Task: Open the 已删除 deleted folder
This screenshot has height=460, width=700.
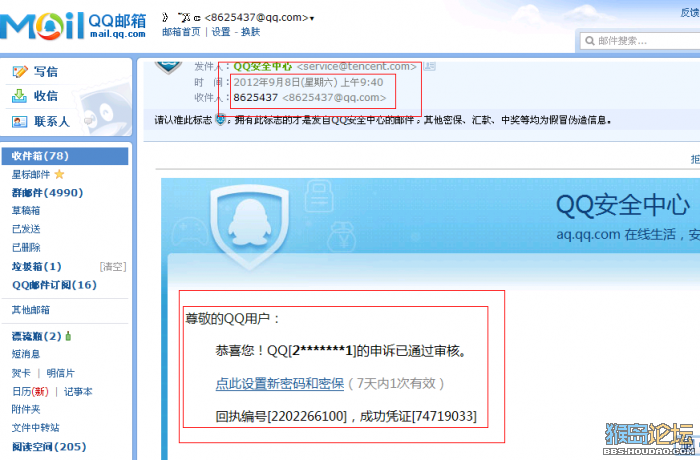Action: pos(26,247)
